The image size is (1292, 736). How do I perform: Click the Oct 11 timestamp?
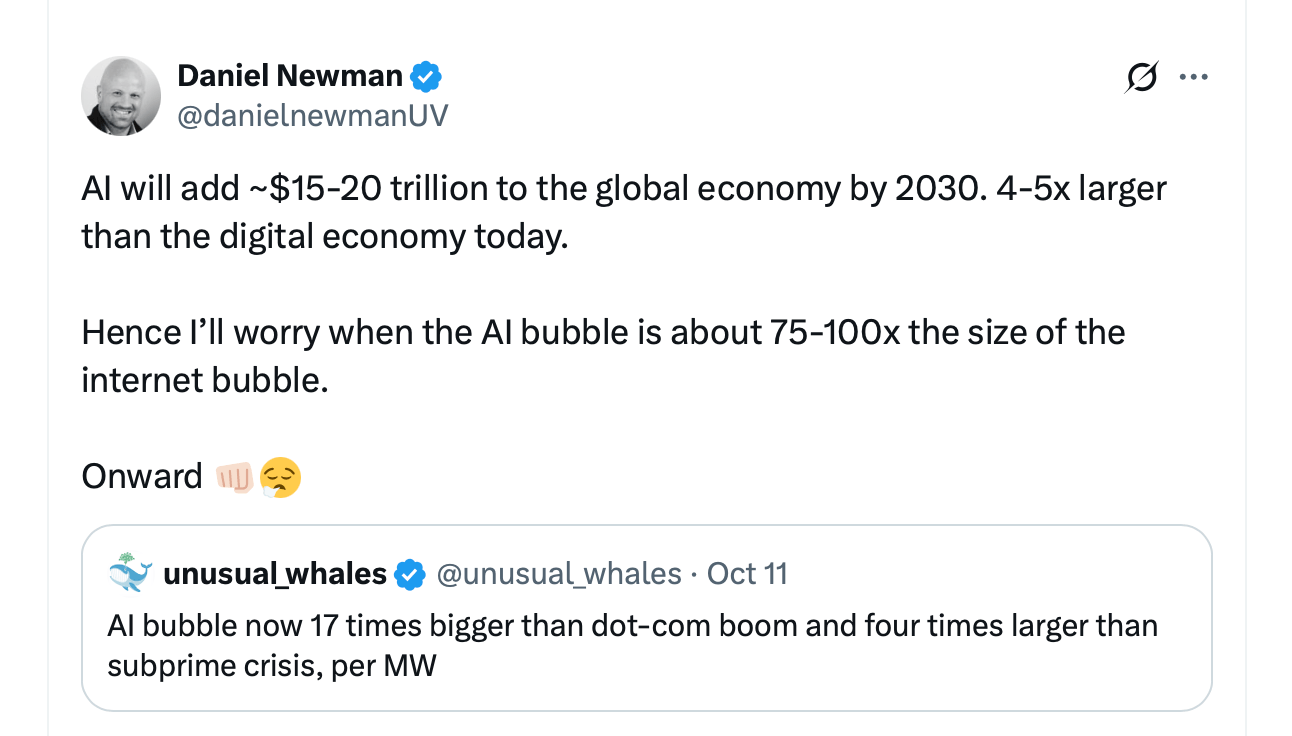pos(747,574)
